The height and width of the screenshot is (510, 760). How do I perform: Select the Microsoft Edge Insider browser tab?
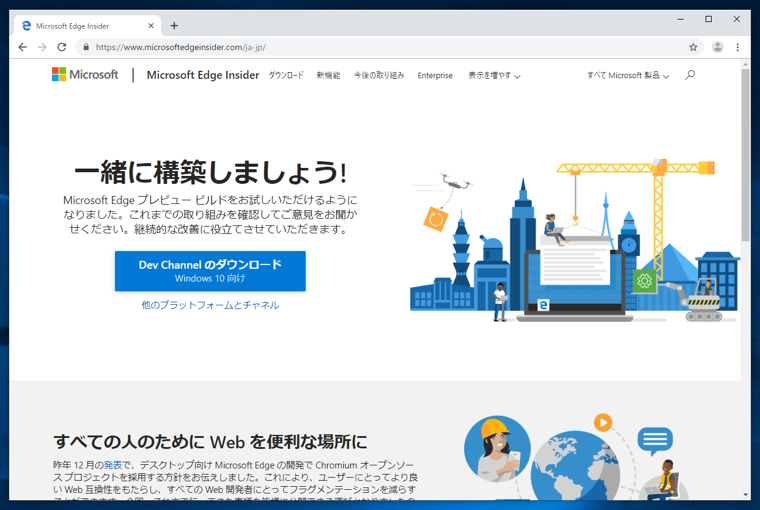coord(87,26)
